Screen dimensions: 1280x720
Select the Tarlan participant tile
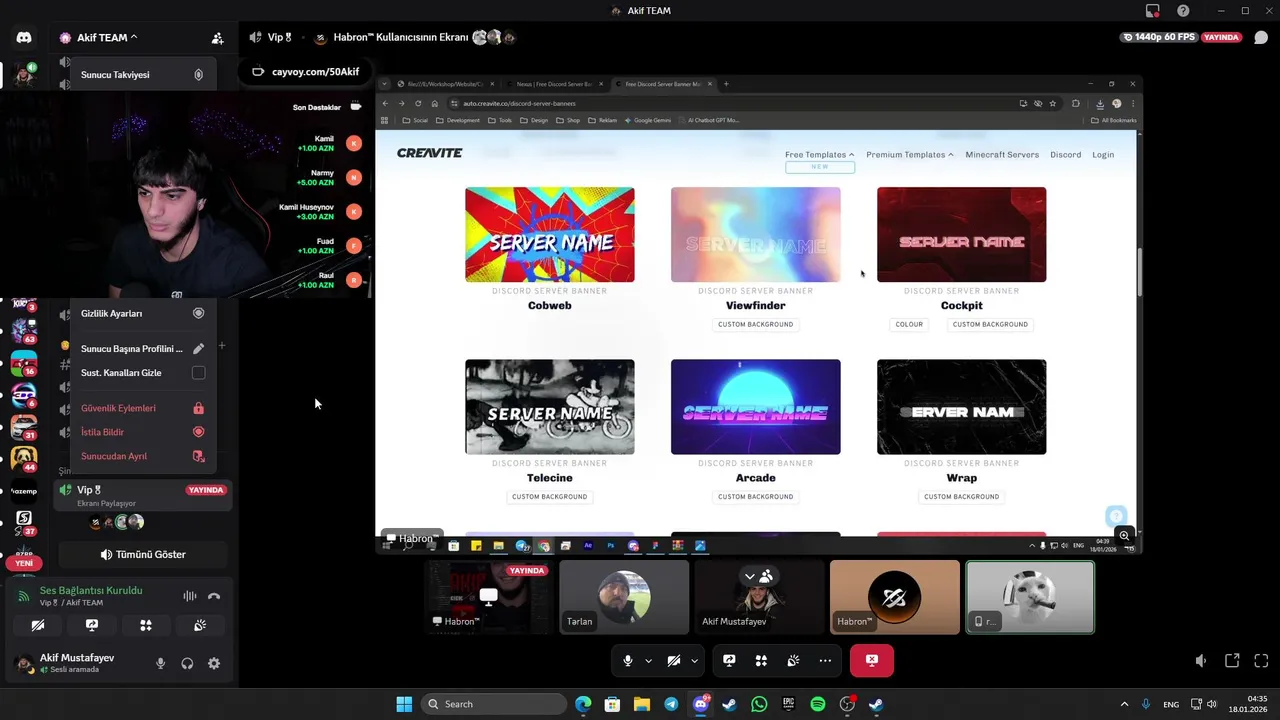pos(624,597)
